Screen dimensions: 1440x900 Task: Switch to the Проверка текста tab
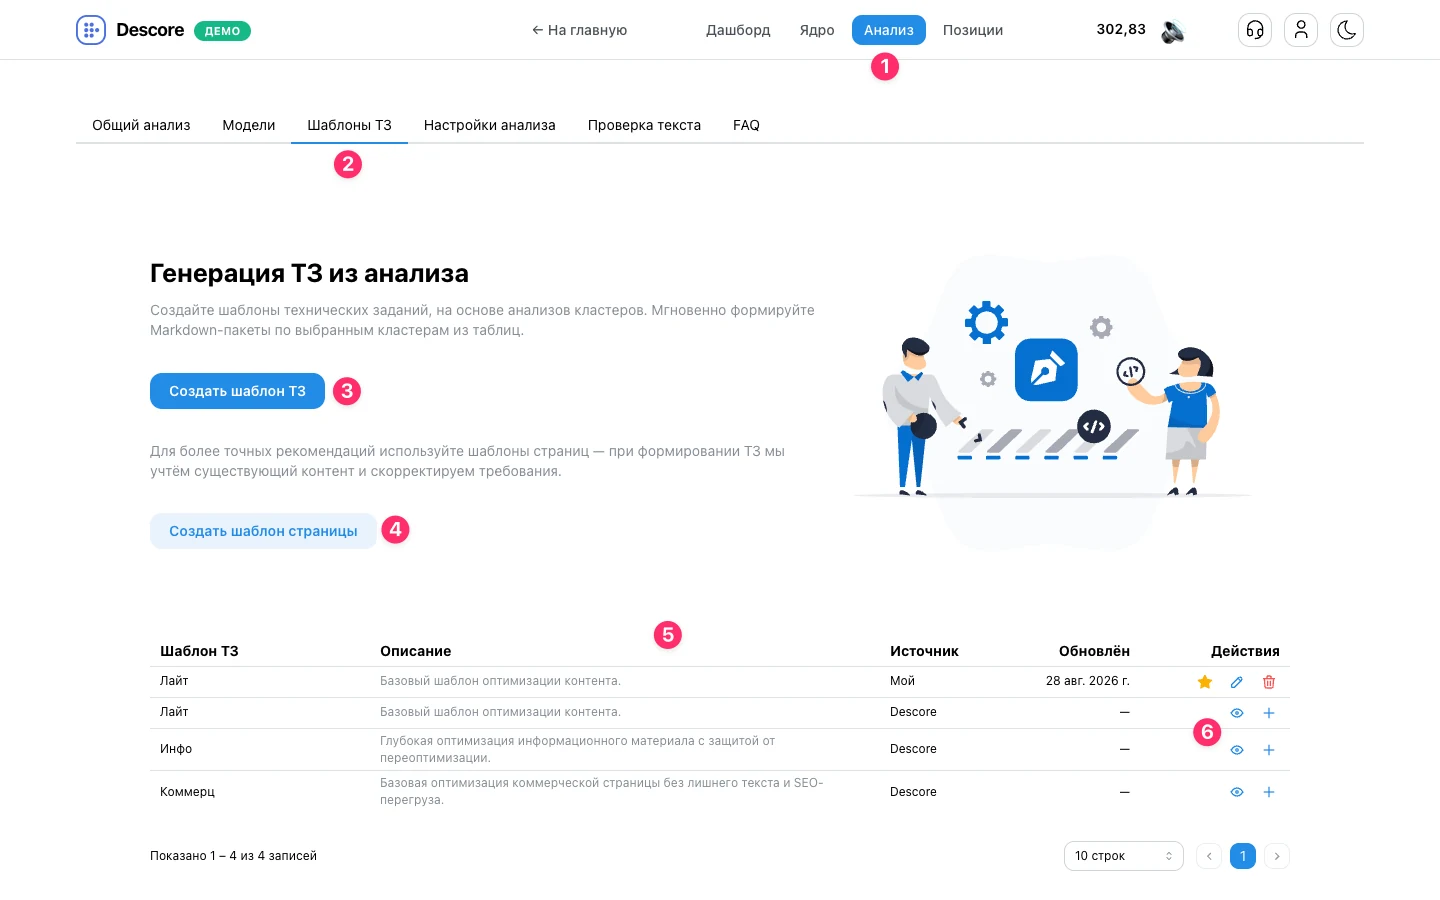pos(644,125)
